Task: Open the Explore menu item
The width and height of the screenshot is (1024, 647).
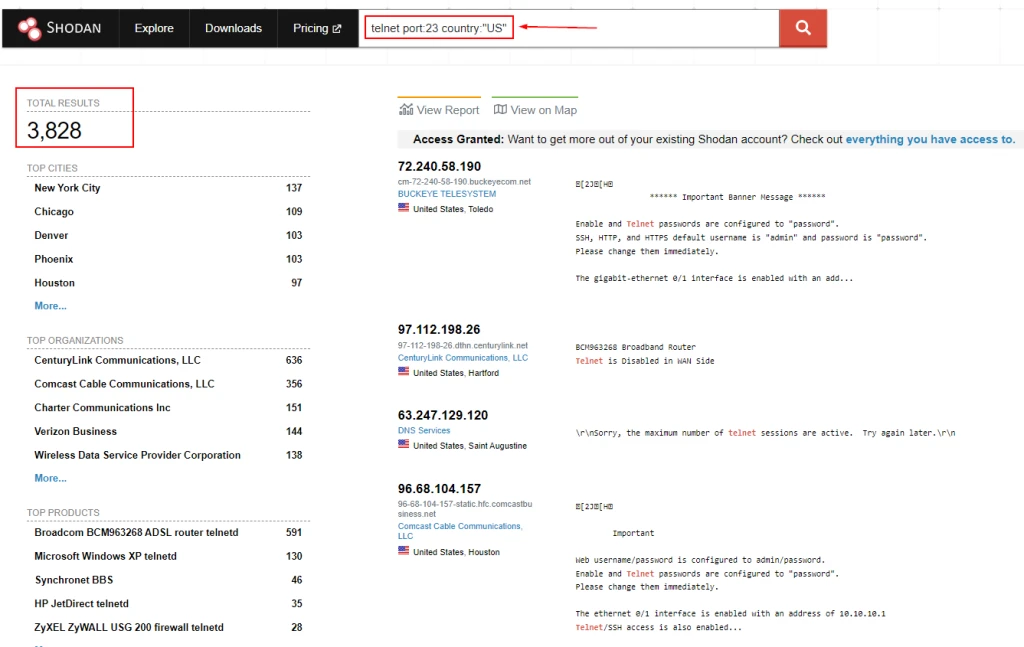Action: 154,28
